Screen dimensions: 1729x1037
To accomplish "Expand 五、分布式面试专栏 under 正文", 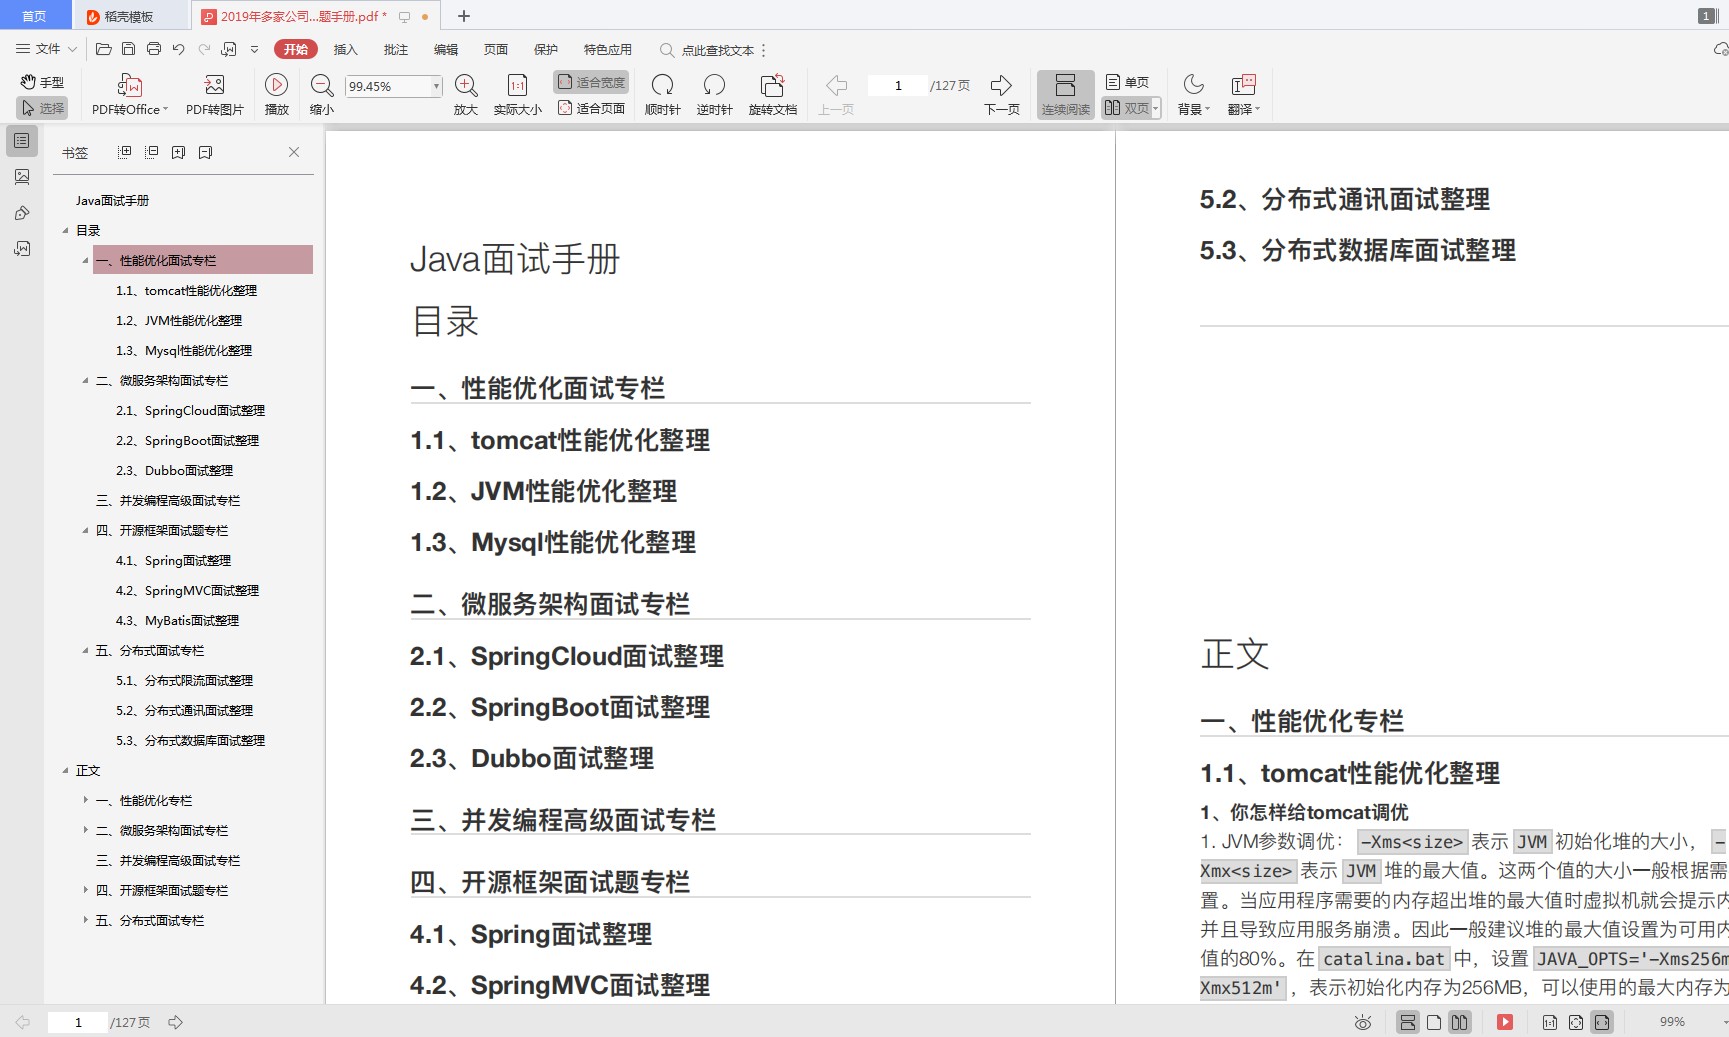I will coord(85,920).
